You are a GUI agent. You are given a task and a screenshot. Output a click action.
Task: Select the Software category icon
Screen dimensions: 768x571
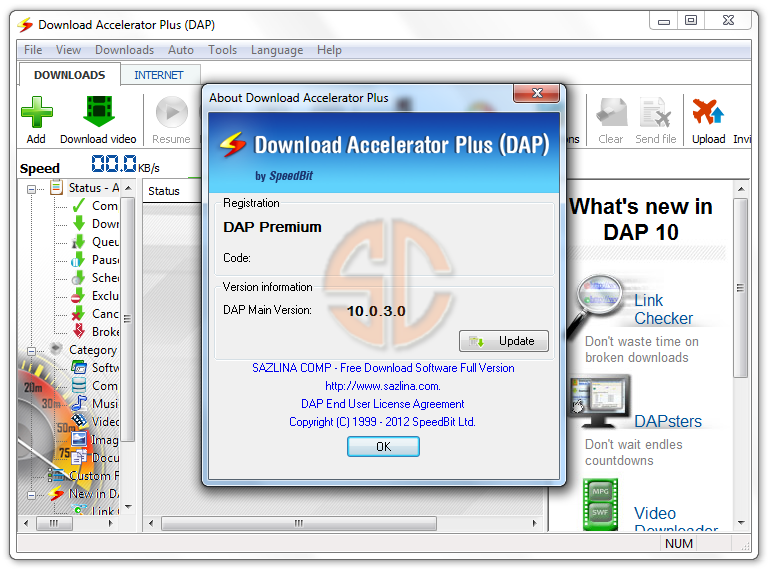coord(78,367)
